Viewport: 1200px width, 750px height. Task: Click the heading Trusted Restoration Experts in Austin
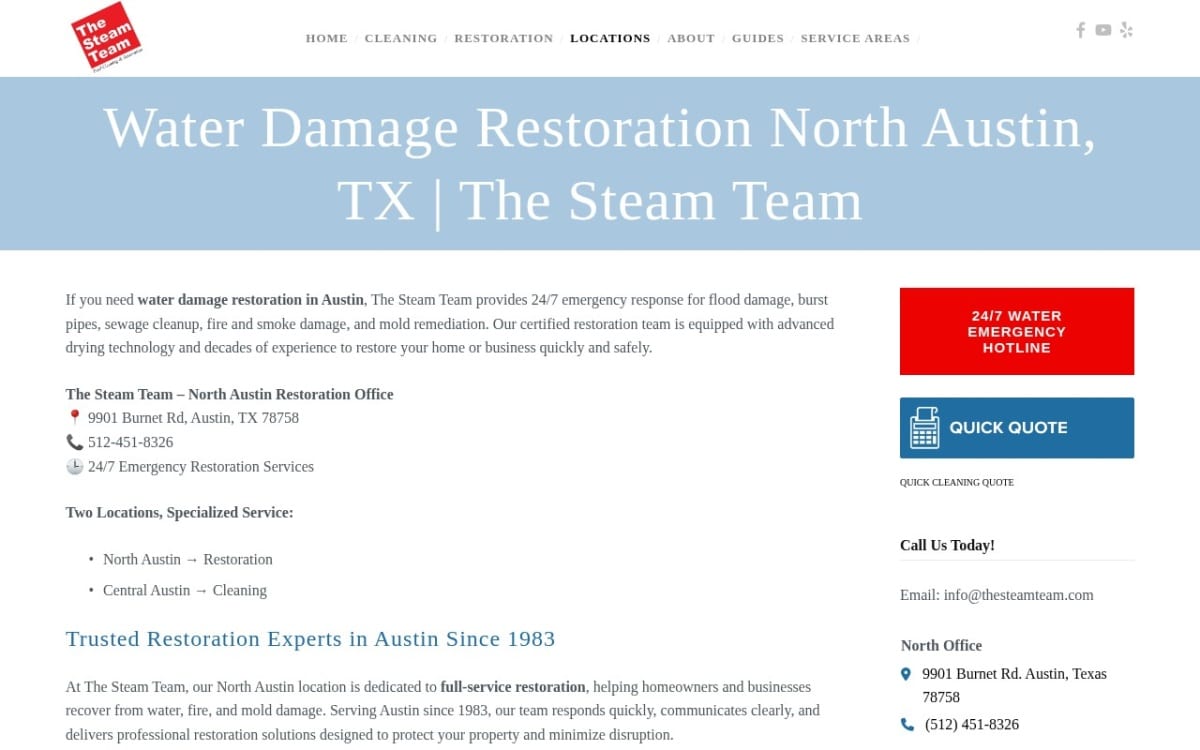tap(310, 639)
